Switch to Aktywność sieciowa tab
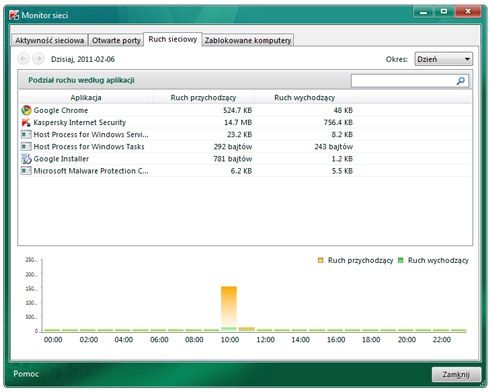The image size is (490, 392). pos(49,40)
